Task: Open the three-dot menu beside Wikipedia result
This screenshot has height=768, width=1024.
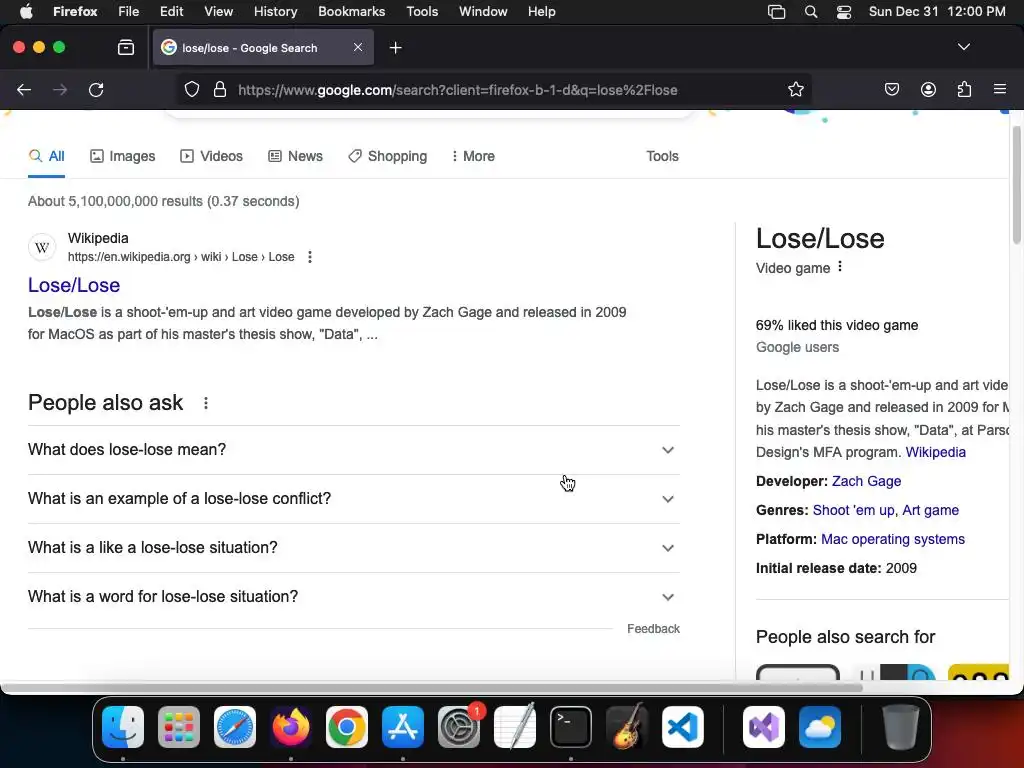Action: tap(310, 257)
